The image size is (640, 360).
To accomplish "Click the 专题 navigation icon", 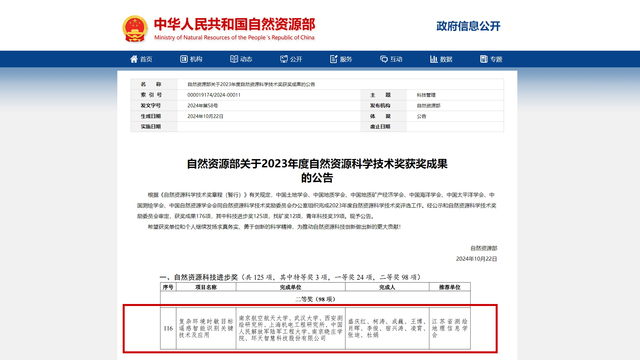I will click(x=484, y=59).
